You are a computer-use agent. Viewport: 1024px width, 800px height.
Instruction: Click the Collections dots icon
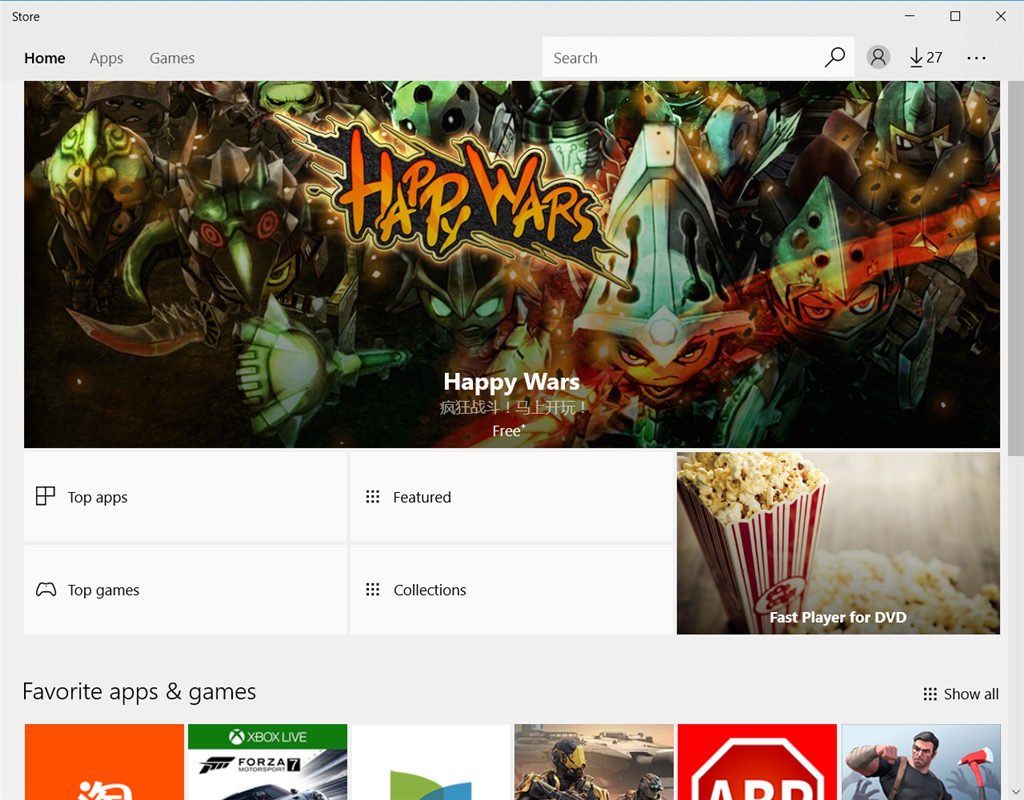[x=372, y=590]
